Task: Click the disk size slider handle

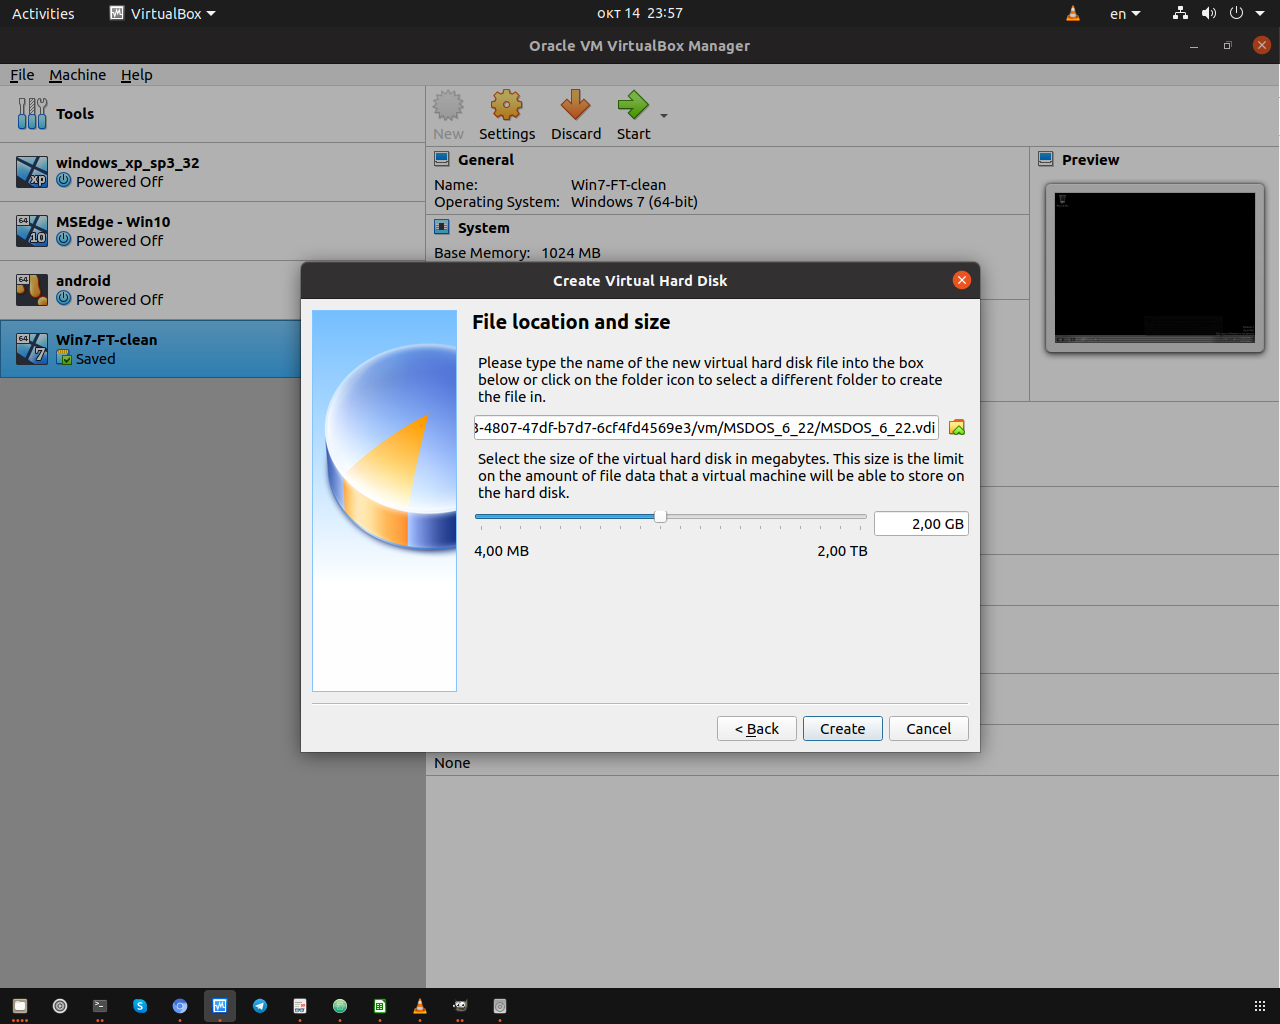Action: (660, 517)
